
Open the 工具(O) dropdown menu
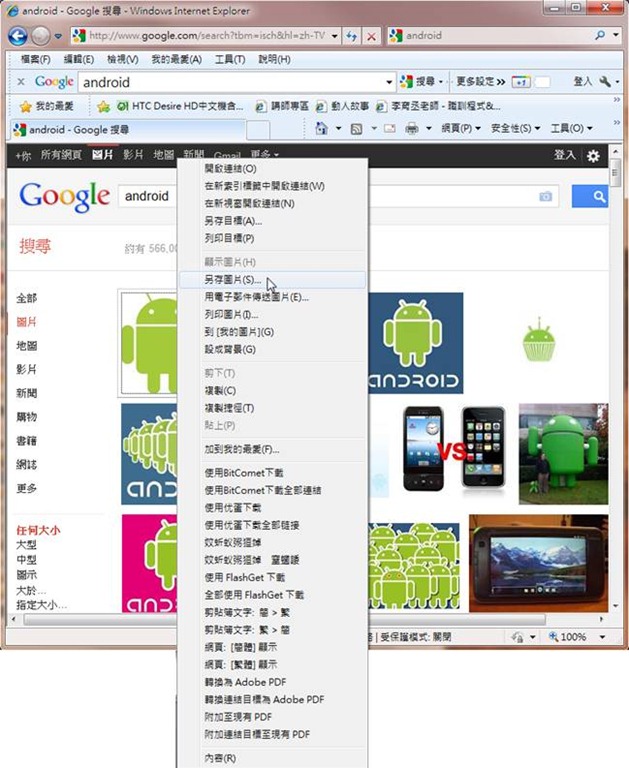[571, 128]
